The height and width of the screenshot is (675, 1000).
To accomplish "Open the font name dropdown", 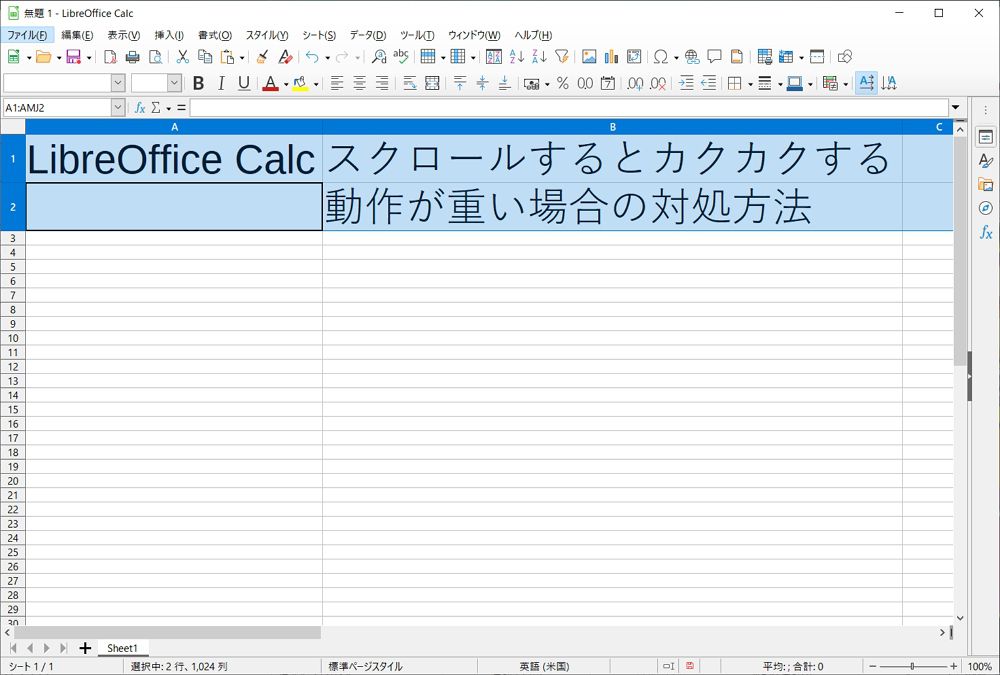I will pyautogui.click(x=118, y=84).
